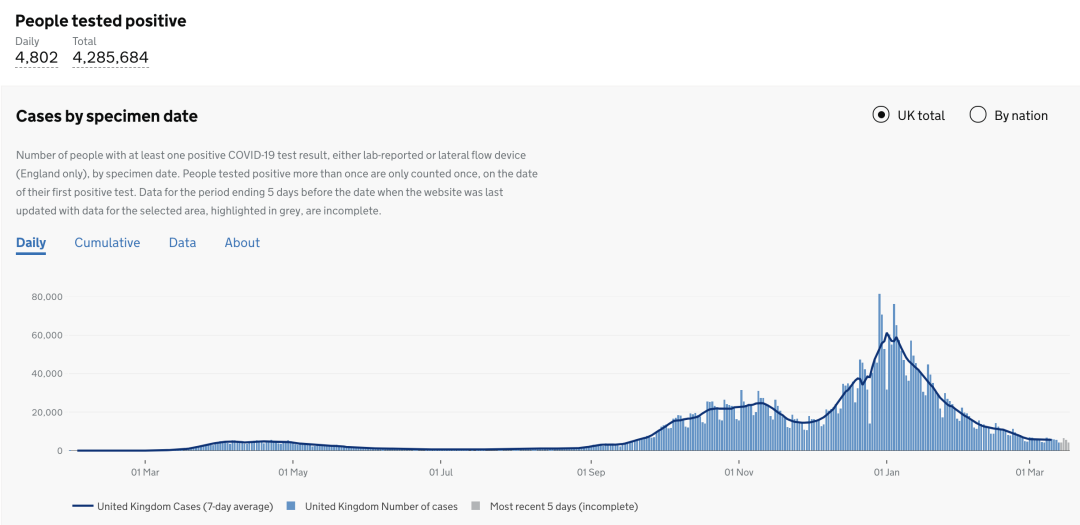Viewport: 1080px width, 525px height.
Task: Open the Data tab
Action: [x=183, y=243]
